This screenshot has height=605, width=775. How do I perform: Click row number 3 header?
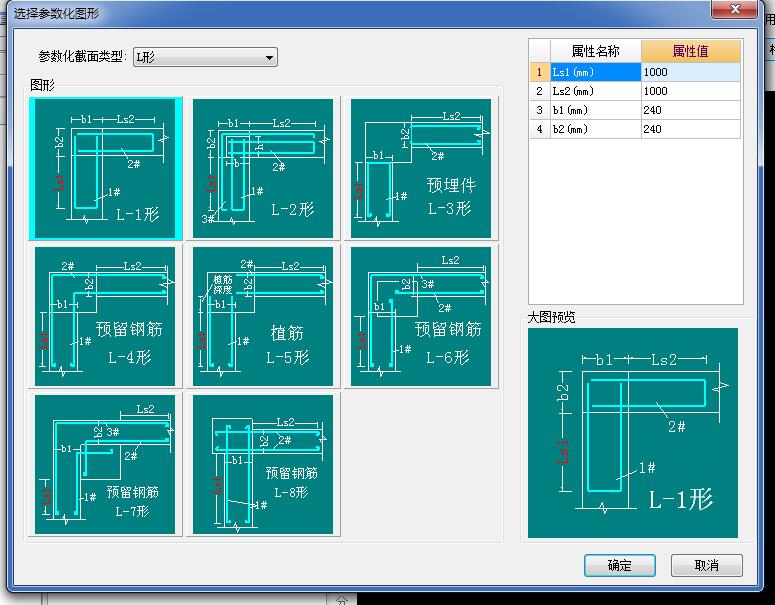[540, 110]
